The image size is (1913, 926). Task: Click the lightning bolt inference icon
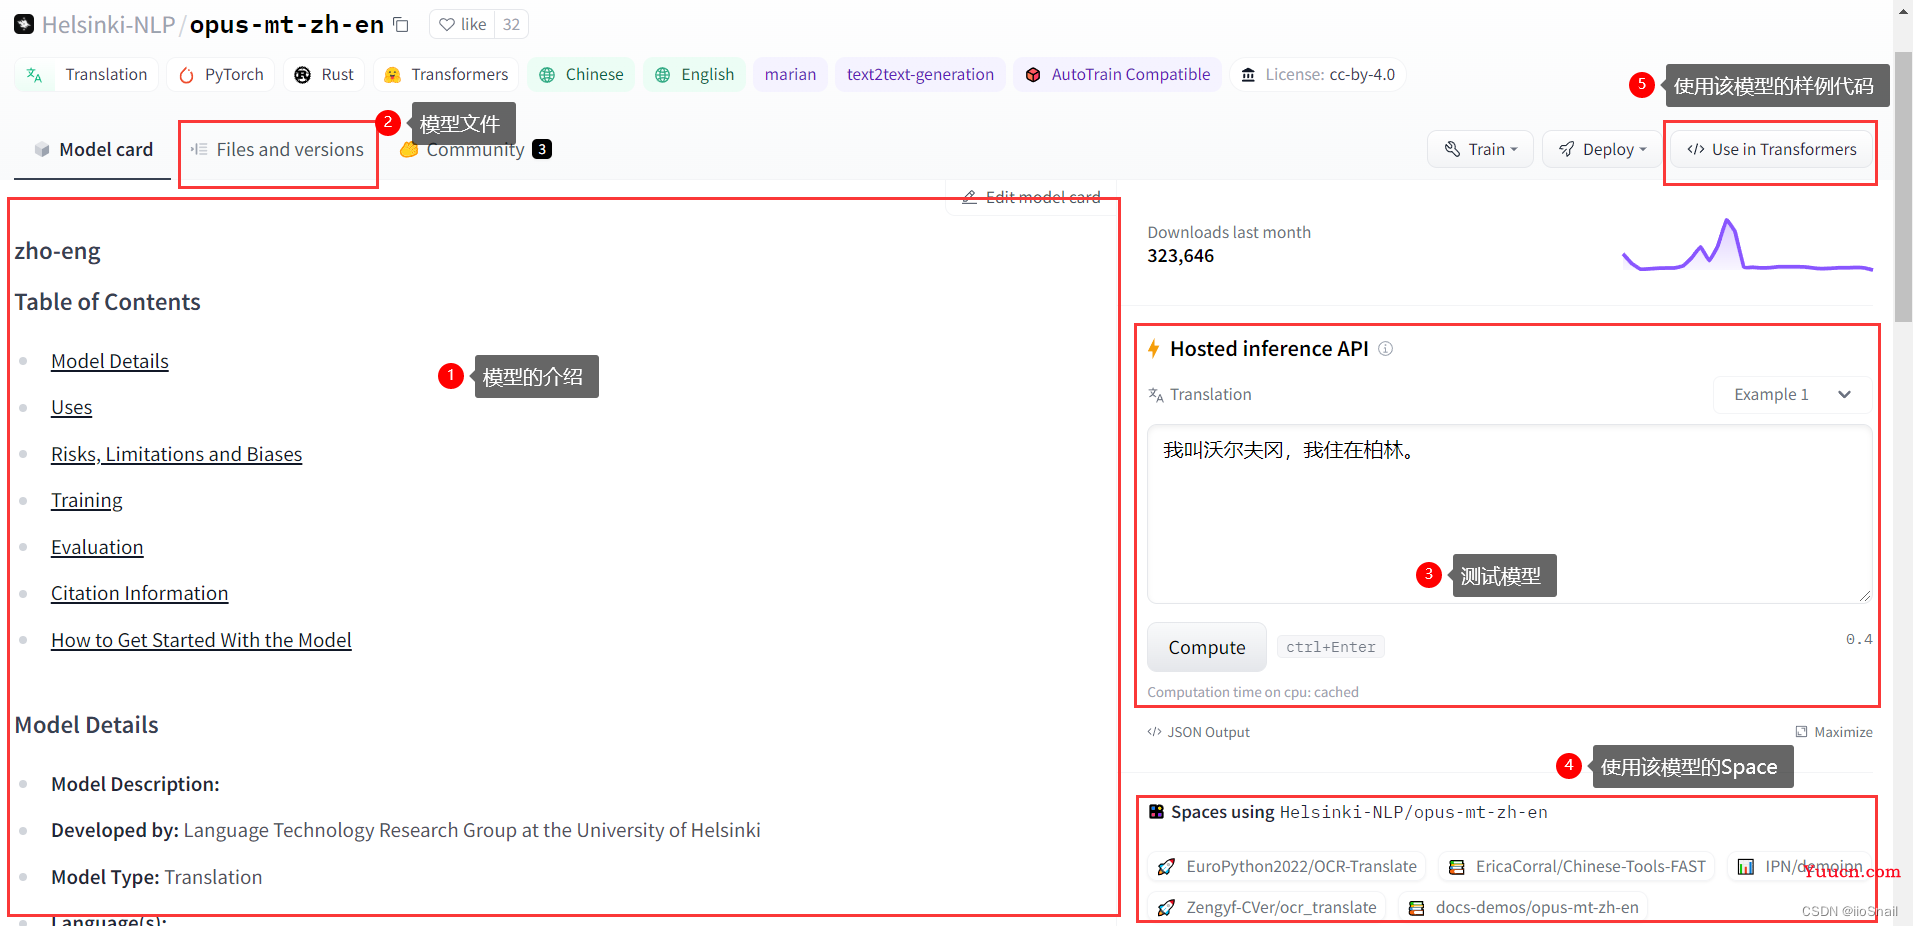(1154, 348)
